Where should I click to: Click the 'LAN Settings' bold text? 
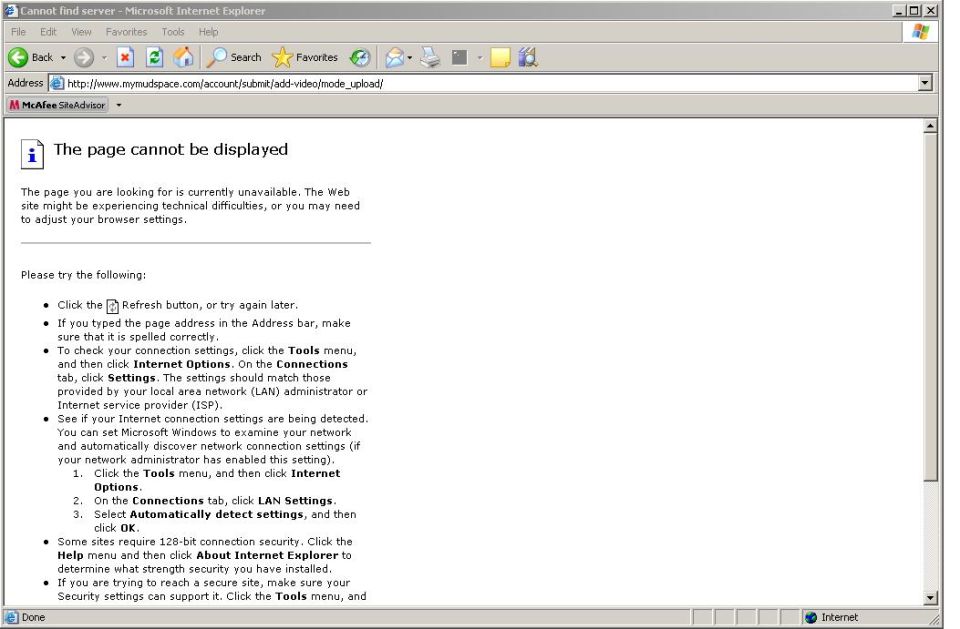[x=295, y=501]
